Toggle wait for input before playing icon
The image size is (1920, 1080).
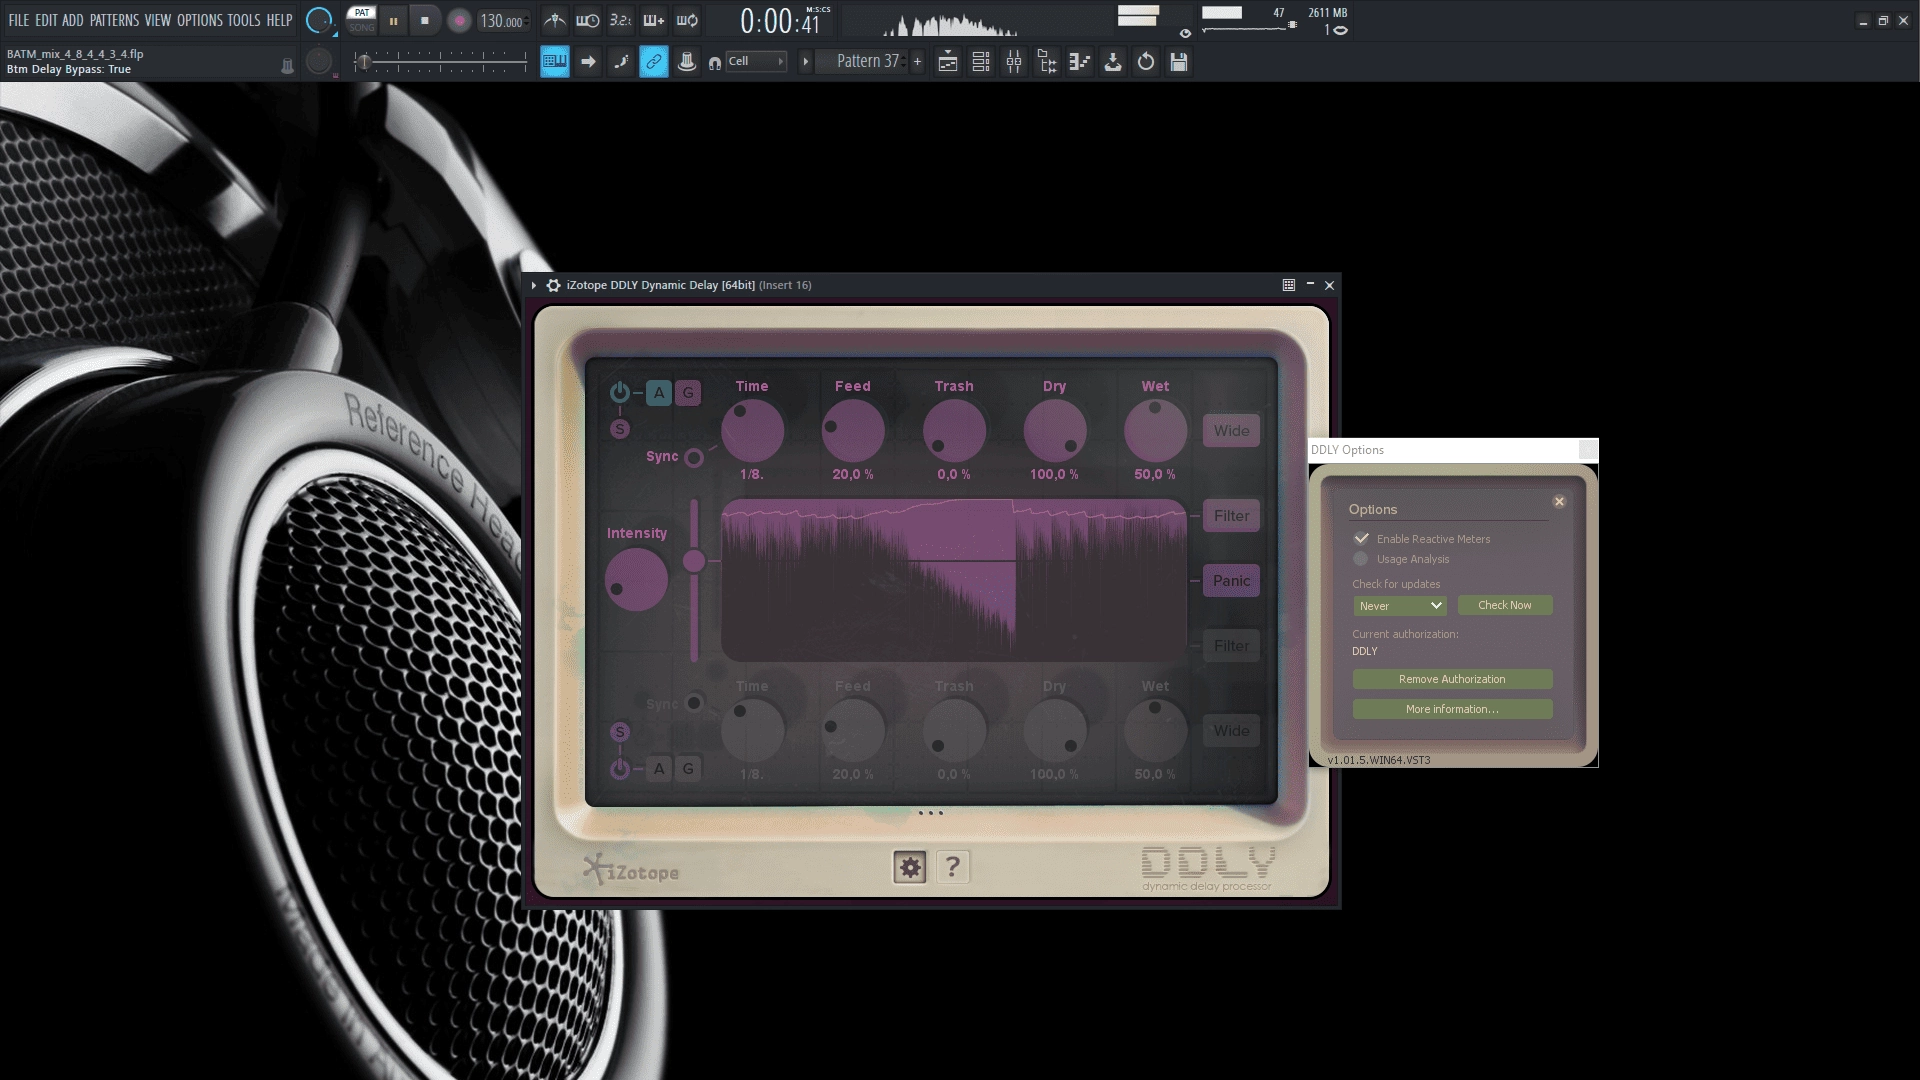(x=588, y=20)
